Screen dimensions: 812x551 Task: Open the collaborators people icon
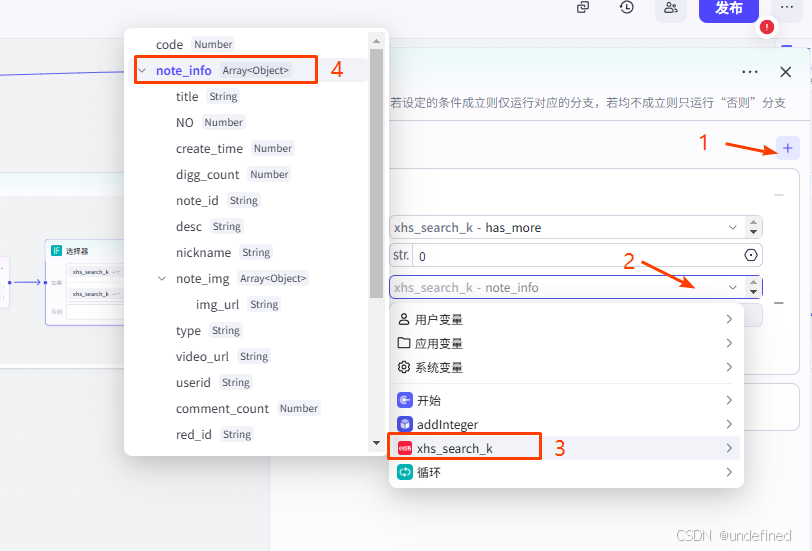671,8
